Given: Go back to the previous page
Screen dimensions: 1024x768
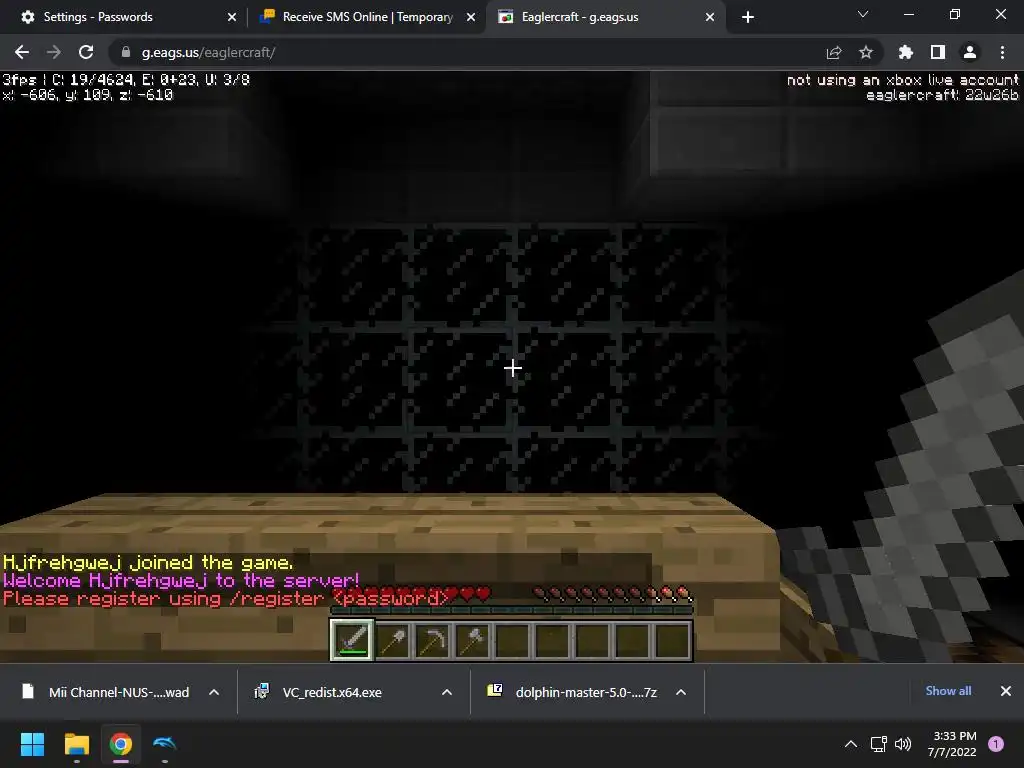Looking at the screenshot, I should click(22, 52).
